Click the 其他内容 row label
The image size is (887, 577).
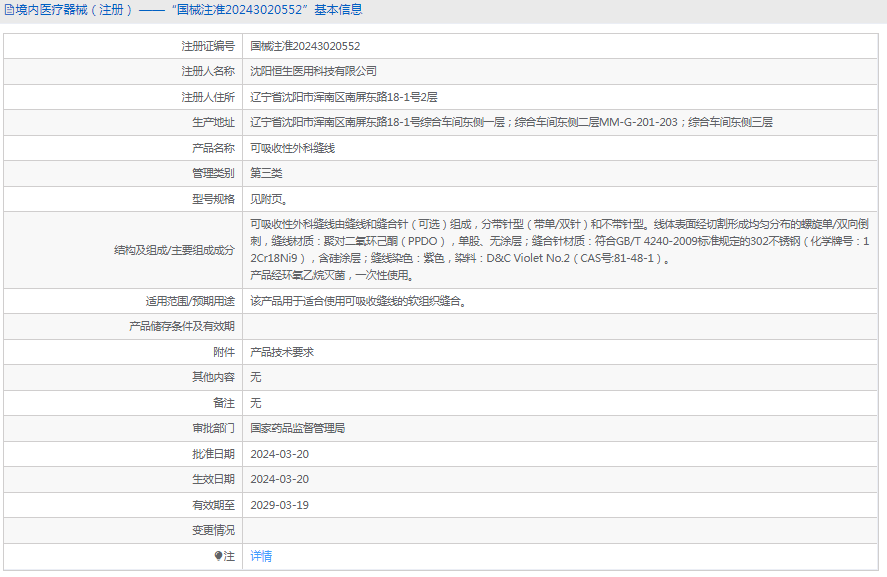pos(213,377)
